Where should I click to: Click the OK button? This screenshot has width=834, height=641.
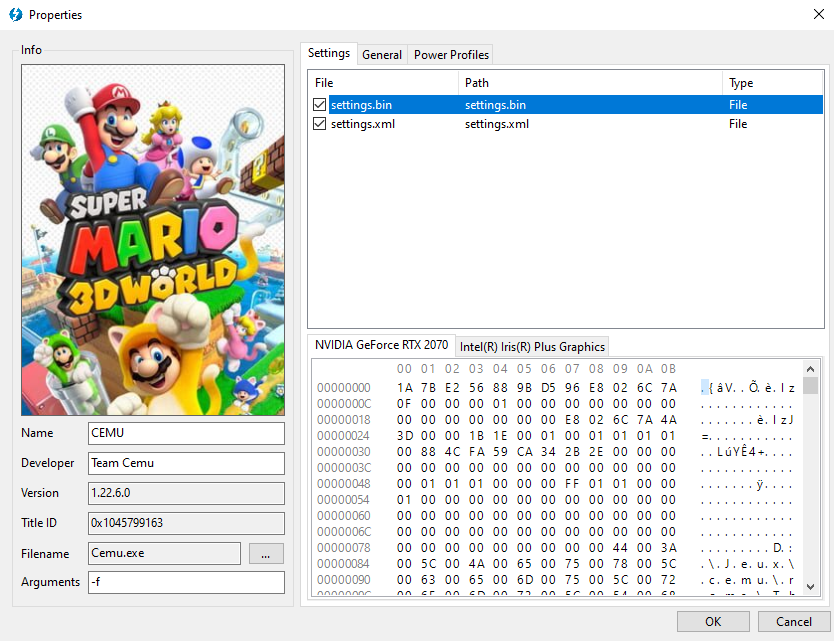(713, 621)
